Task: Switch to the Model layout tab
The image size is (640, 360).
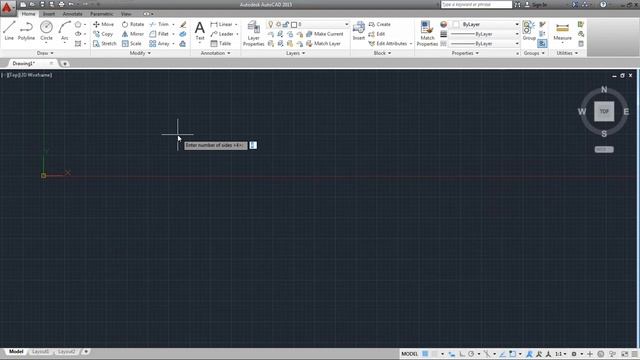Action: click(16, 351)
